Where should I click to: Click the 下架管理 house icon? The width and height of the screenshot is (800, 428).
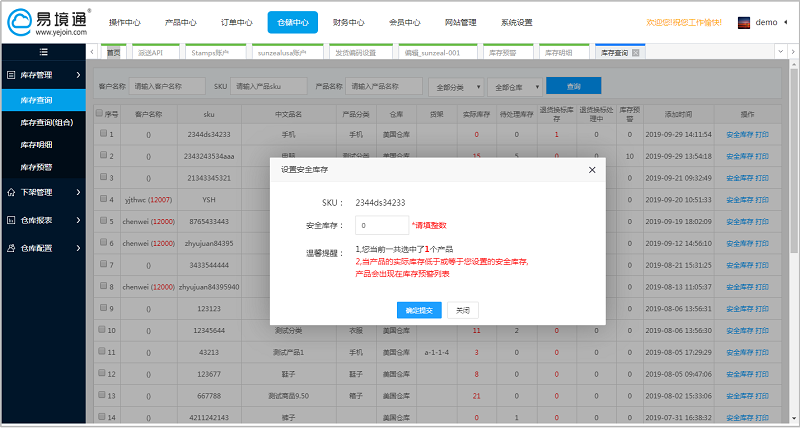tap(10, 192)
